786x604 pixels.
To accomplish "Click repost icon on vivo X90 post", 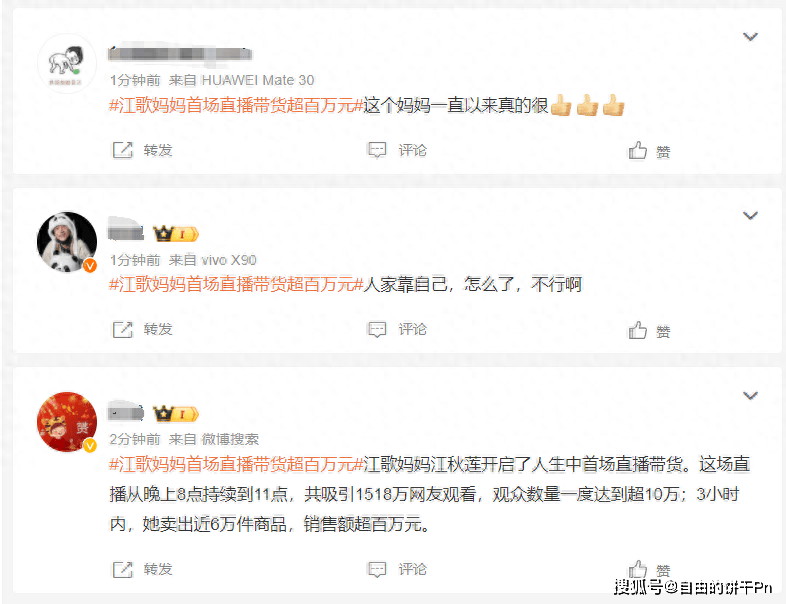I will [x=123, y=329].
